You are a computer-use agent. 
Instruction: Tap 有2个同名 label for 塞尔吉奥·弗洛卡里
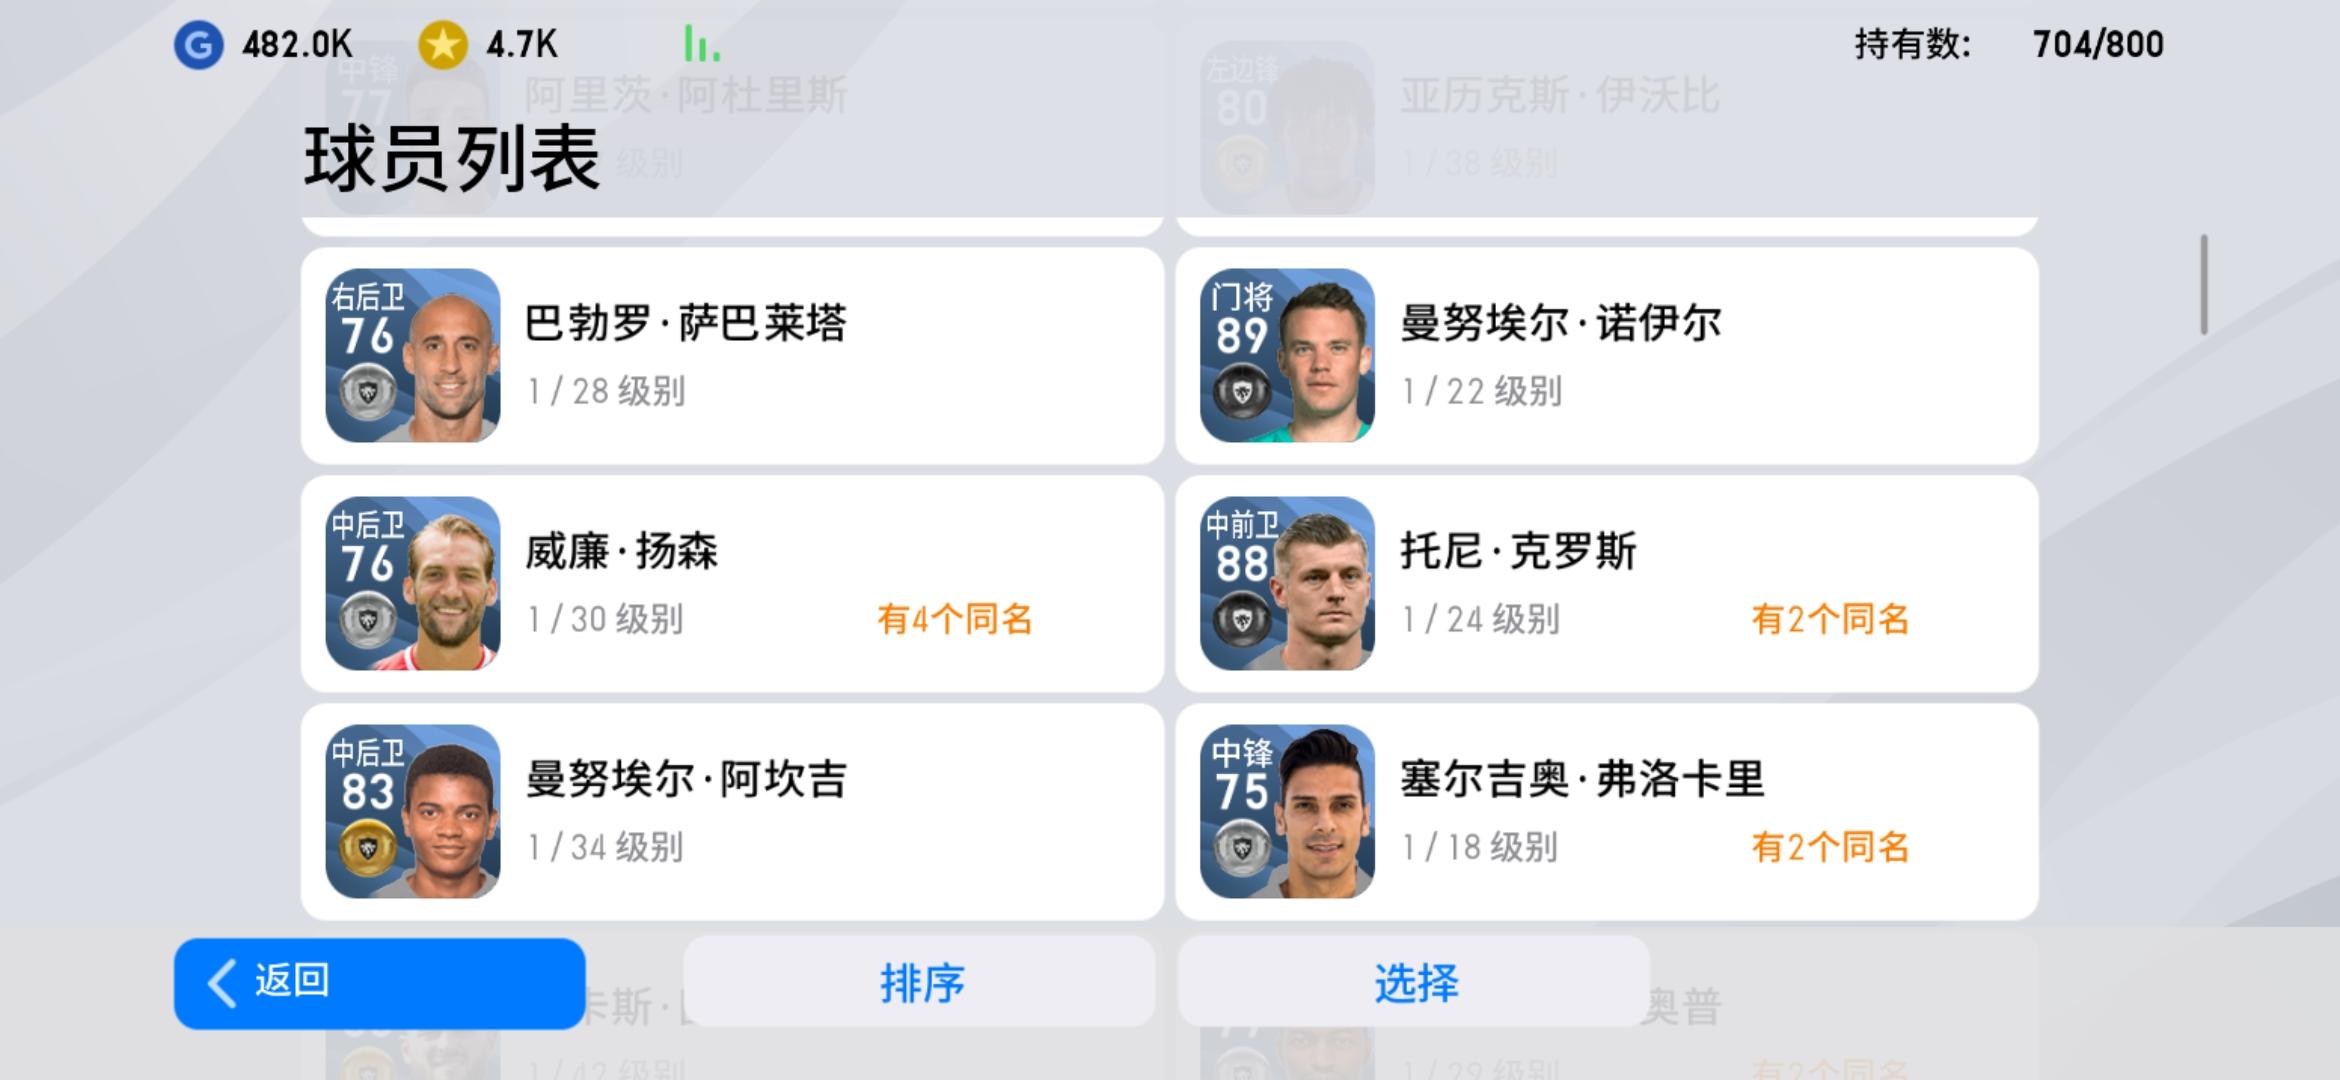[x=1830, y=847]
